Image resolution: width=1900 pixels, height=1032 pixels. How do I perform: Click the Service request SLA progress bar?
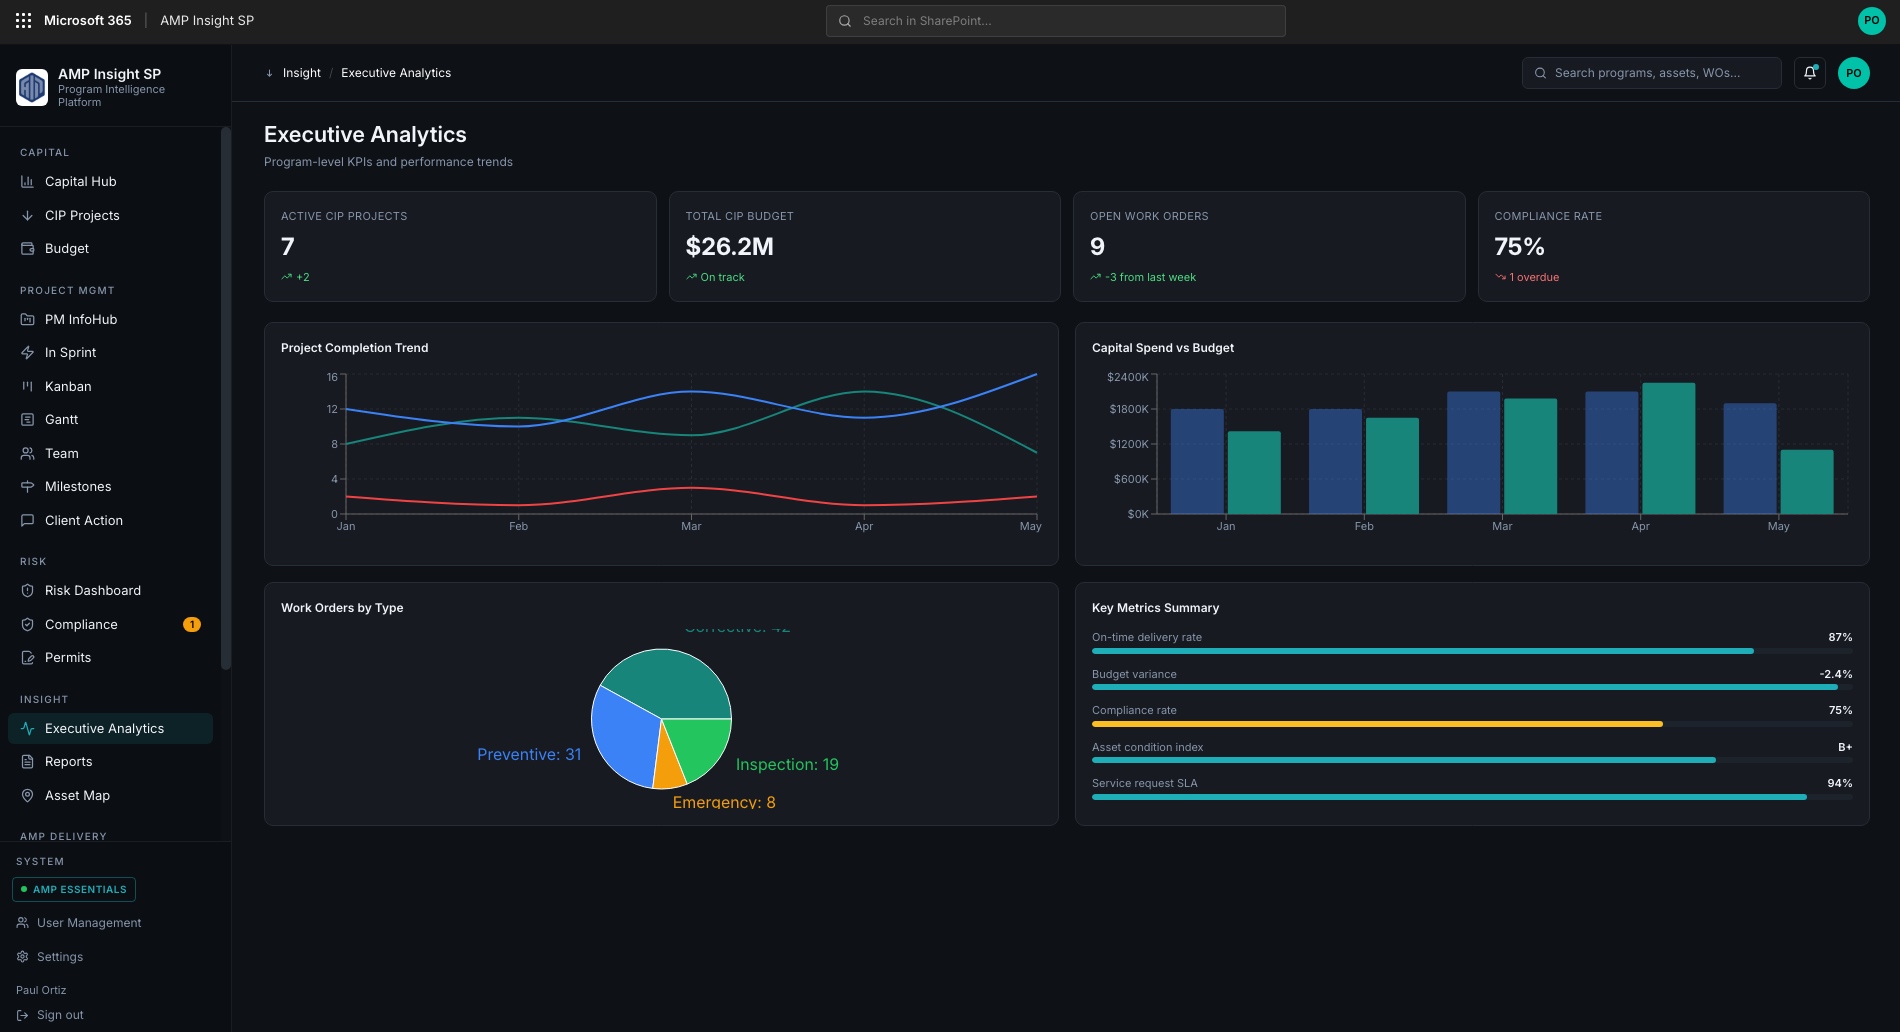click(1472, 797)
